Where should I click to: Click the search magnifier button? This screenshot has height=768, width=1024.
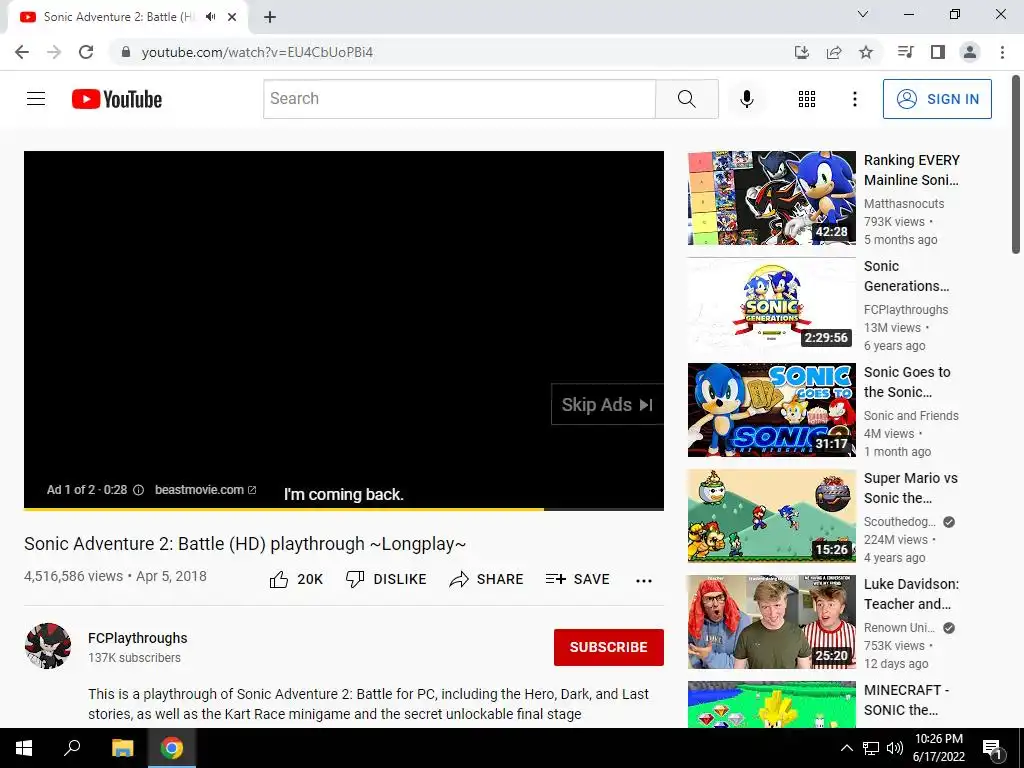pos(686,99)
